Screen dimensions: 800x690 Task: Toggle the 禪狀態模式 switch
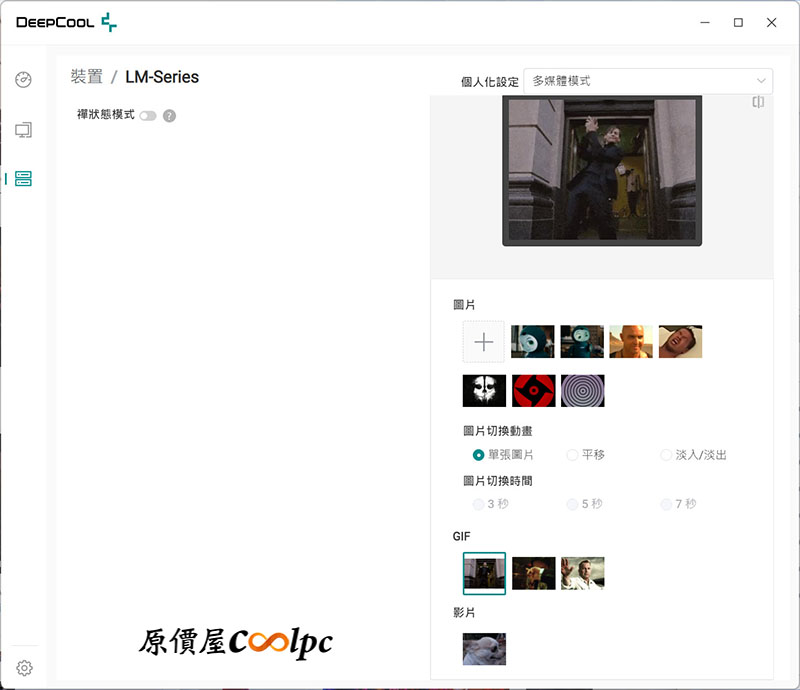148,116
